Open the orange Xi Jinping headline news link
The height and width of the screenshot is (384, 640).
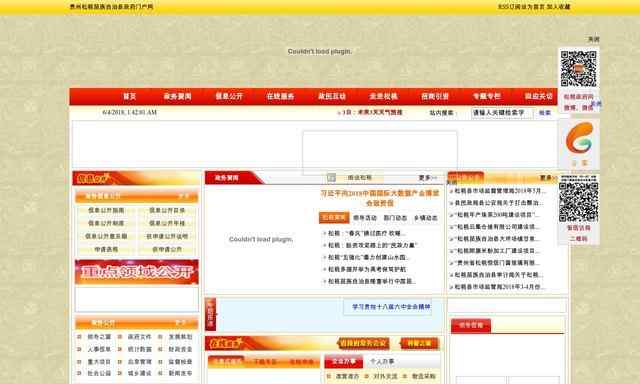click(380, 198)
